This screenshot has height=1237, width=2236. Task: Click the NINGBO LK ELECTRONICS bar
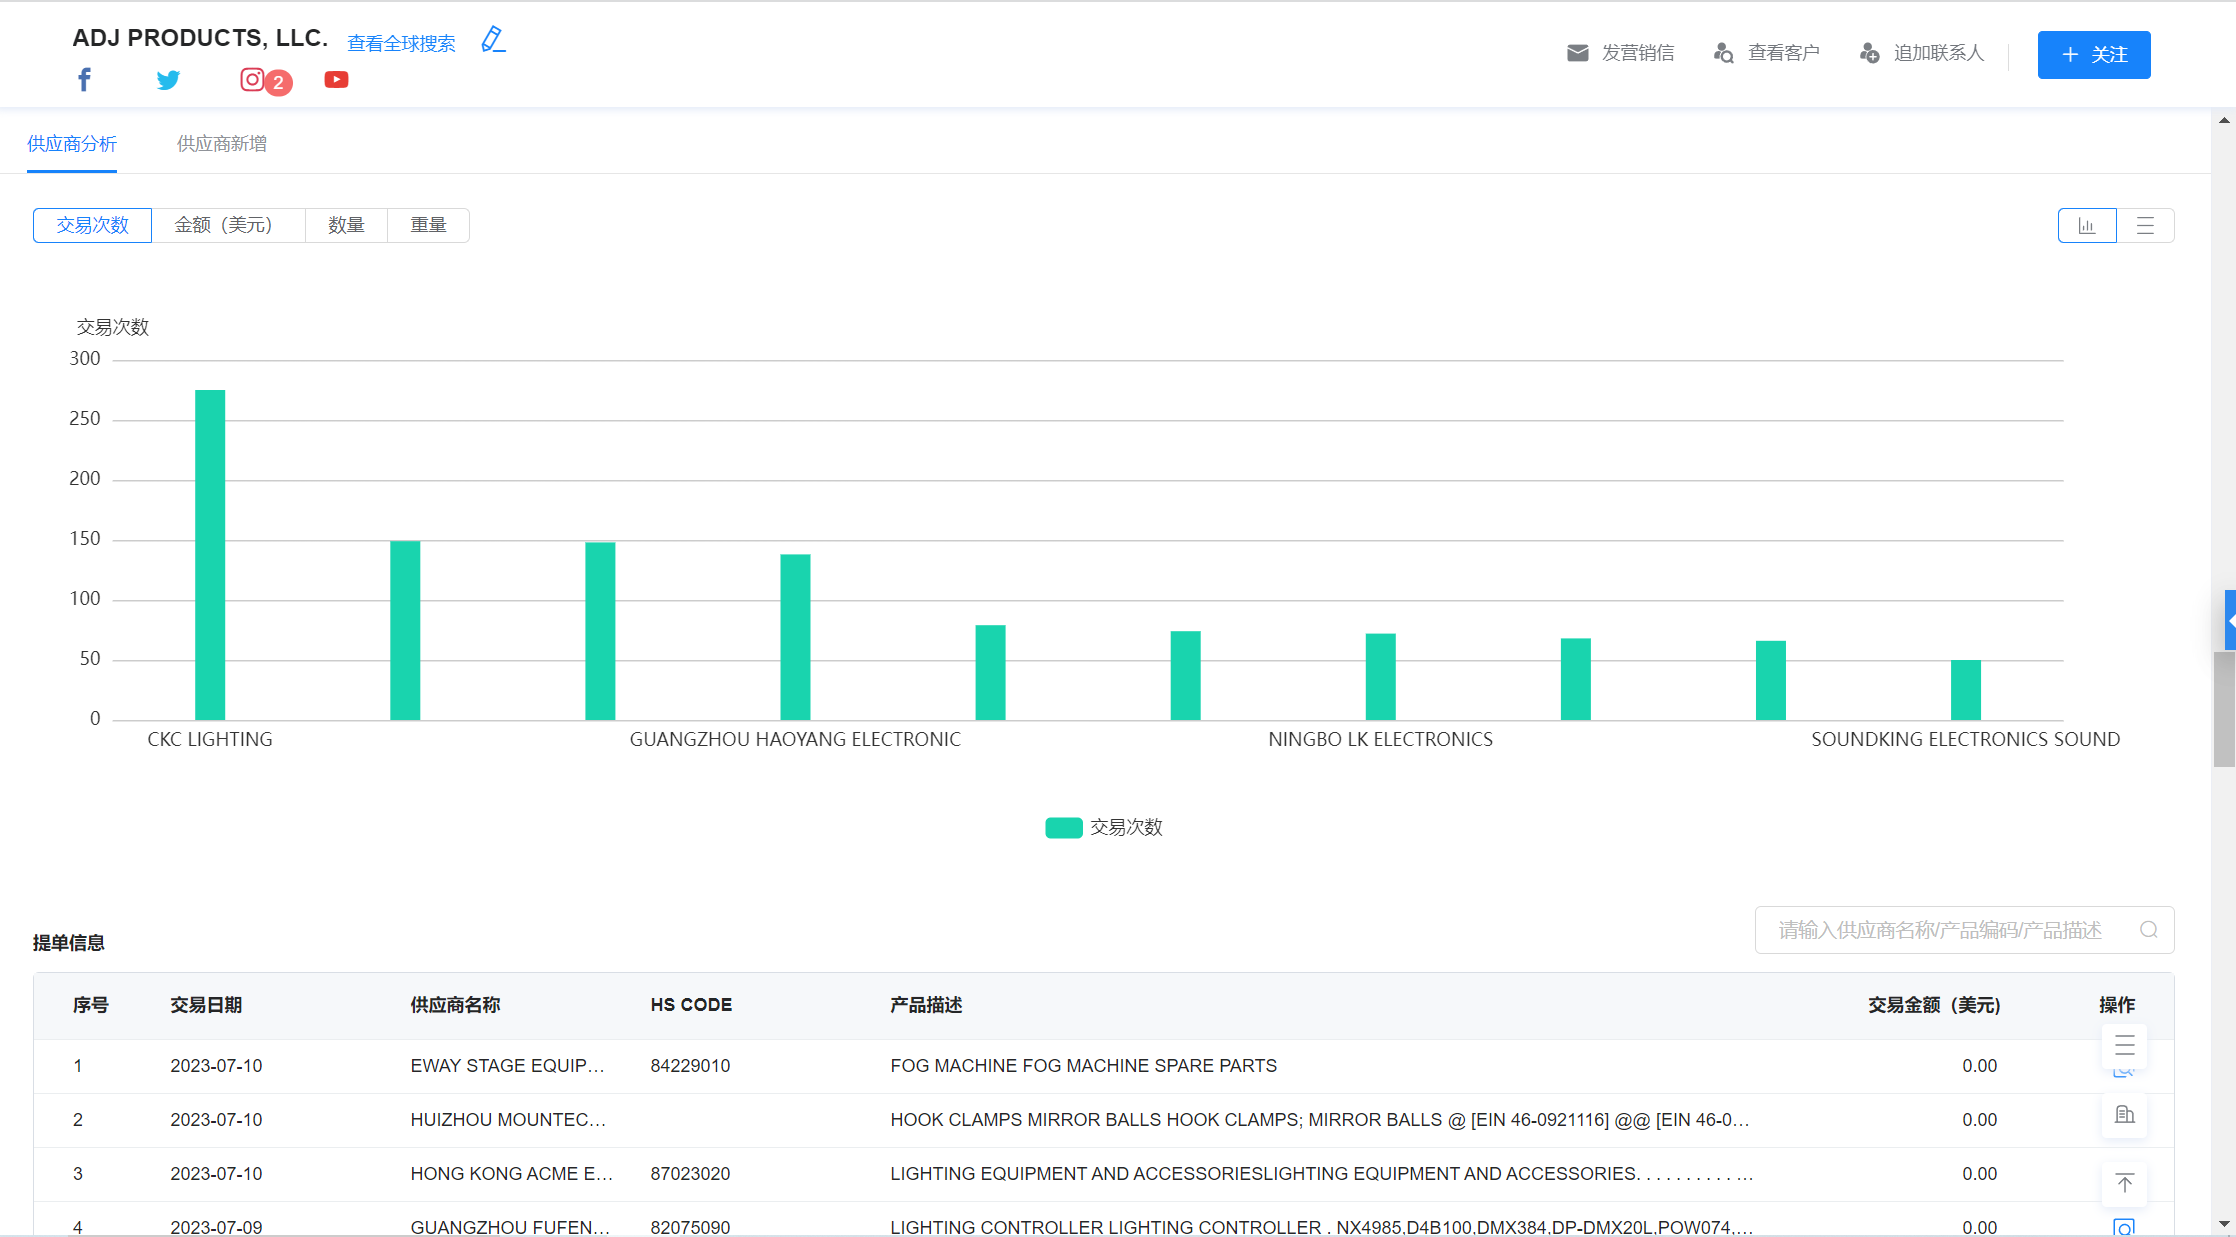coord(1380,677)
